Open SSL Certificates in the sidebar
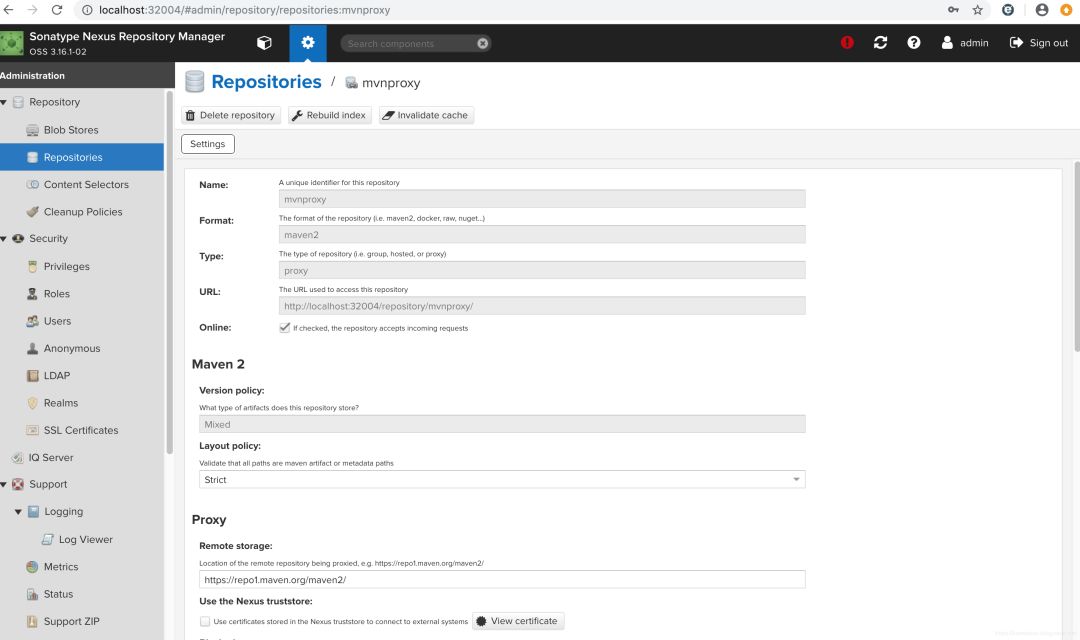This screenshot has height=640, width=1080. [x=81, y=431]
